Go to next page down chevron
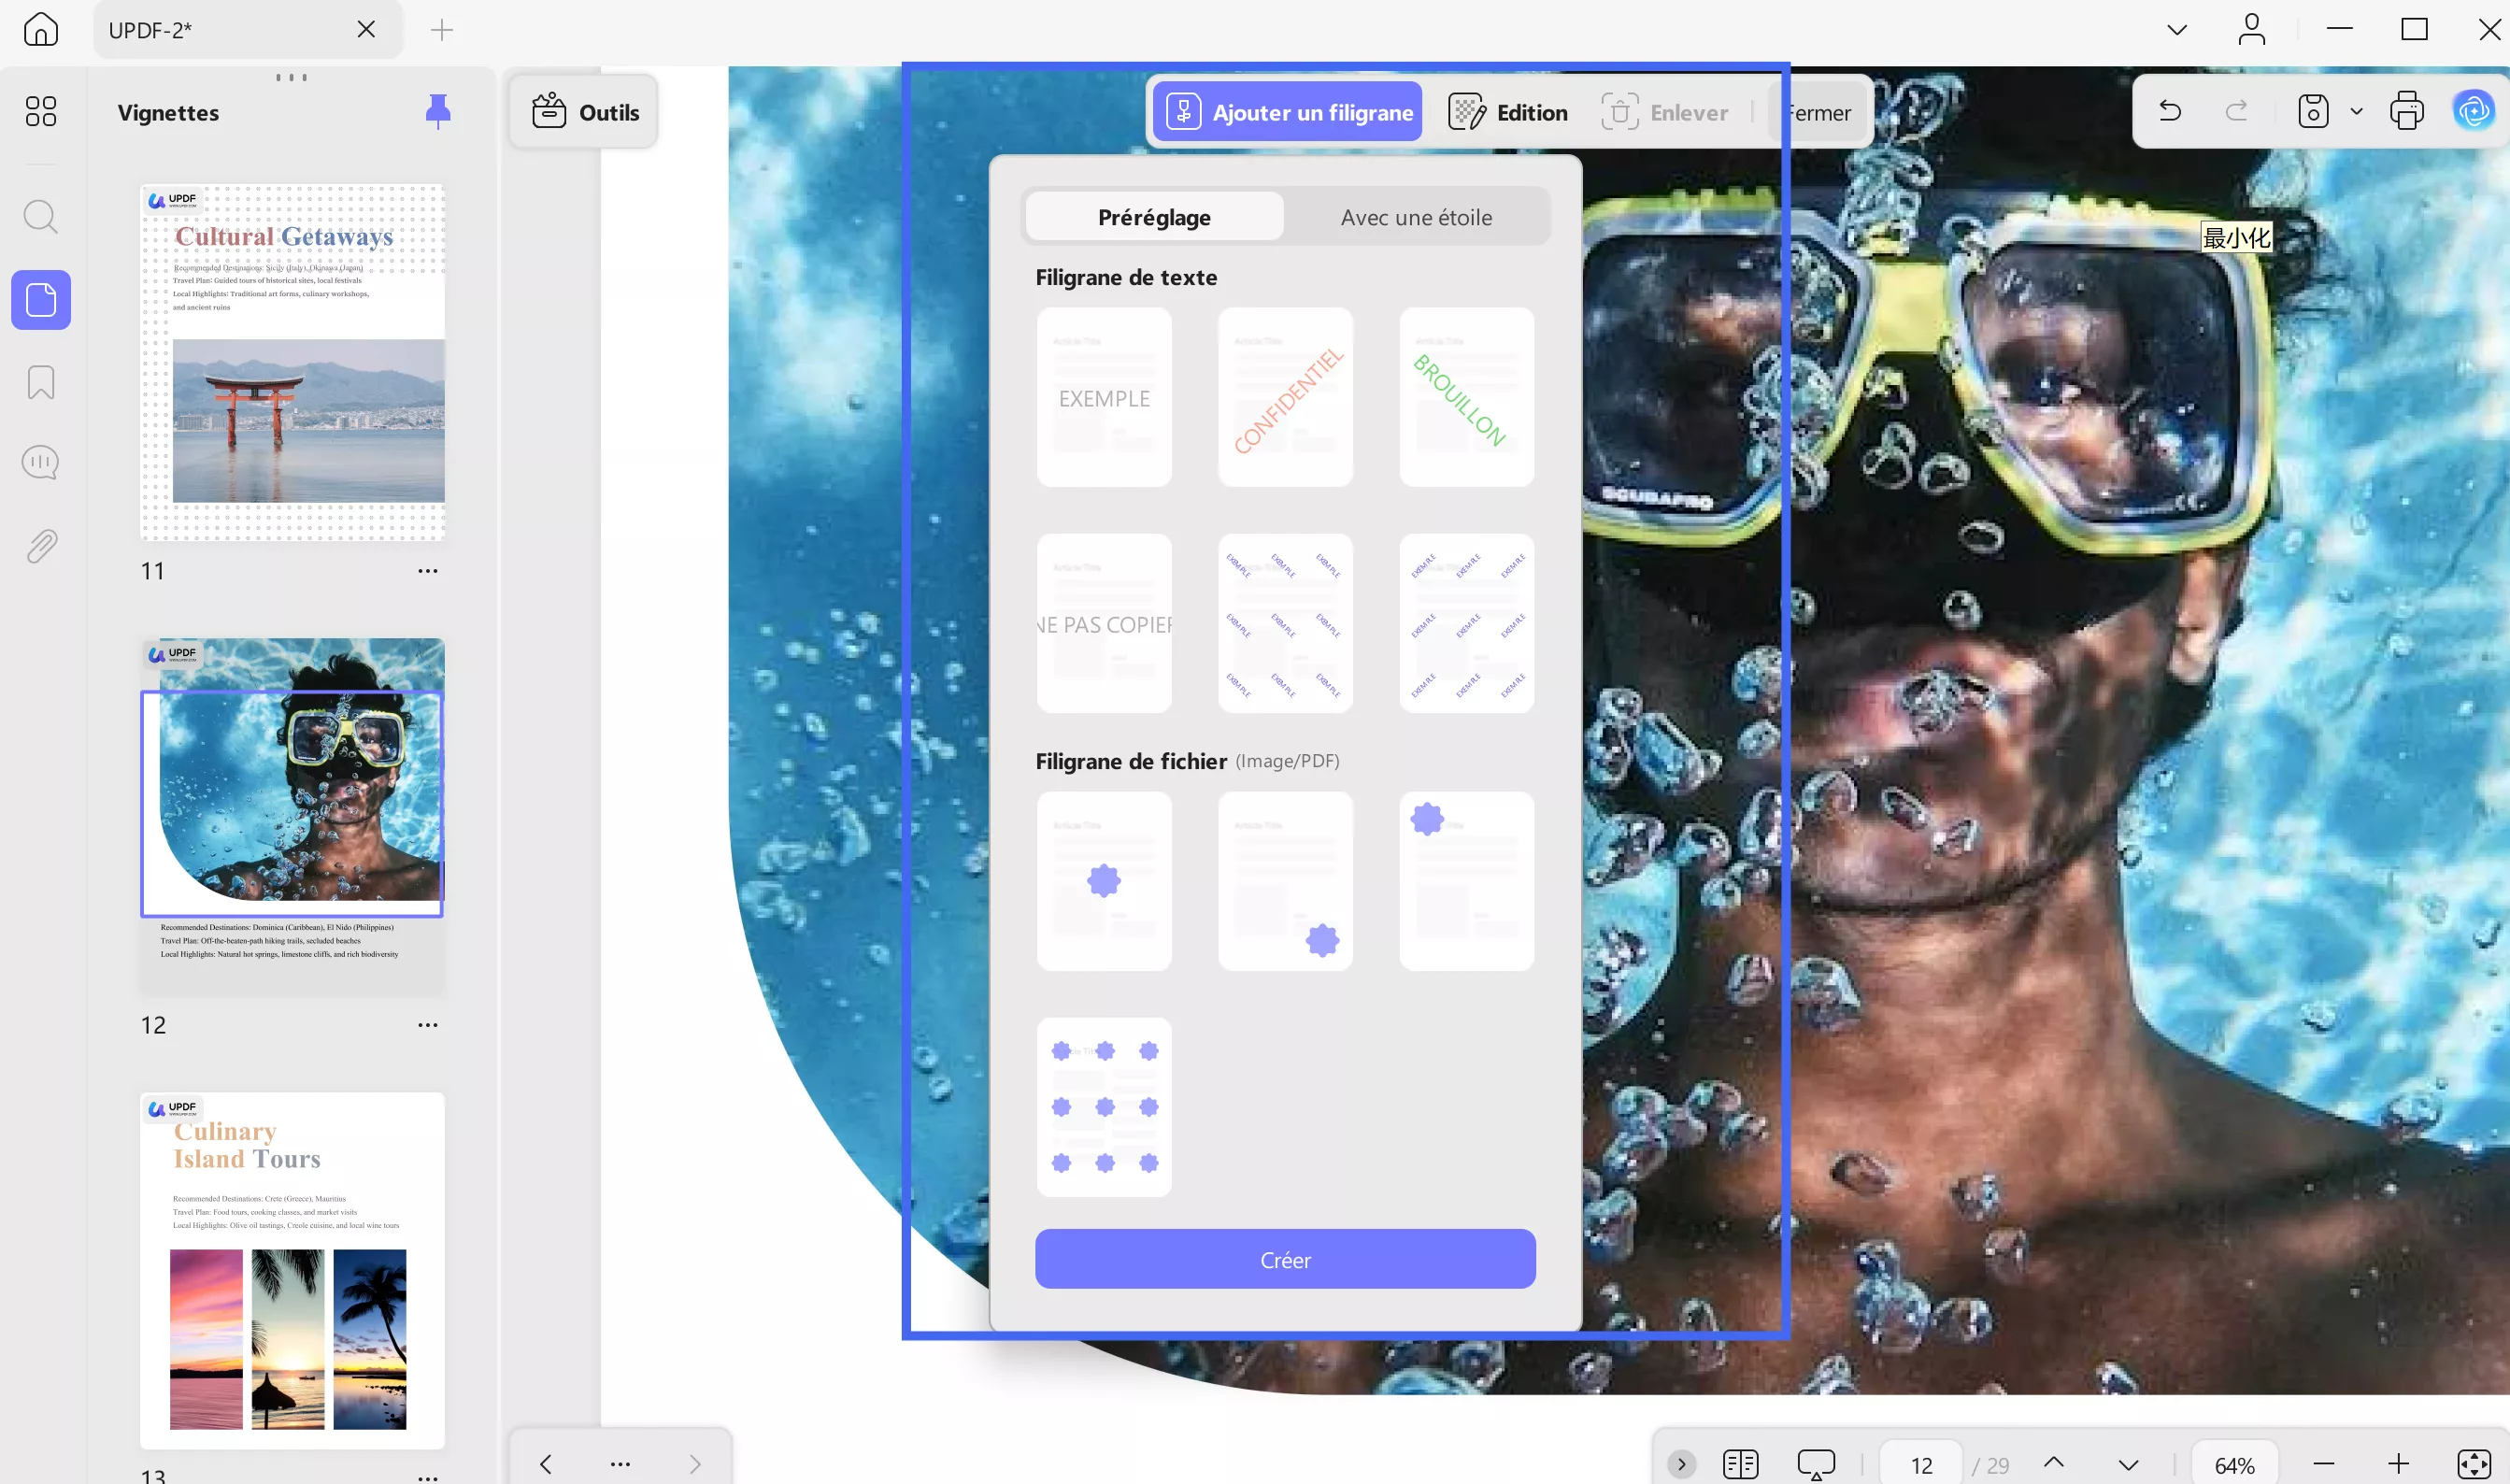This screenshot has width=2510, height=1484. point(2128,1465)
